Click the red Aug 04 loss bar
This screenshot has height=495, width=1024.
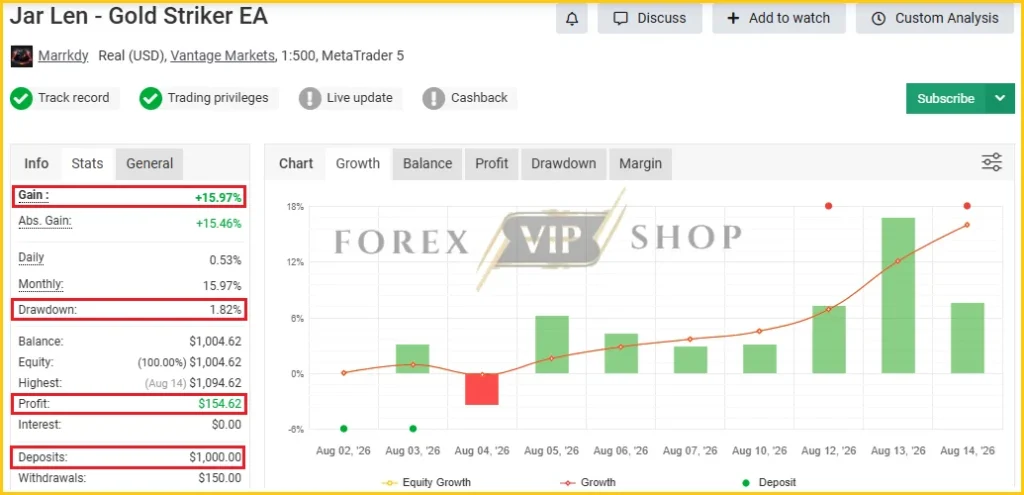tap(482, 389)
